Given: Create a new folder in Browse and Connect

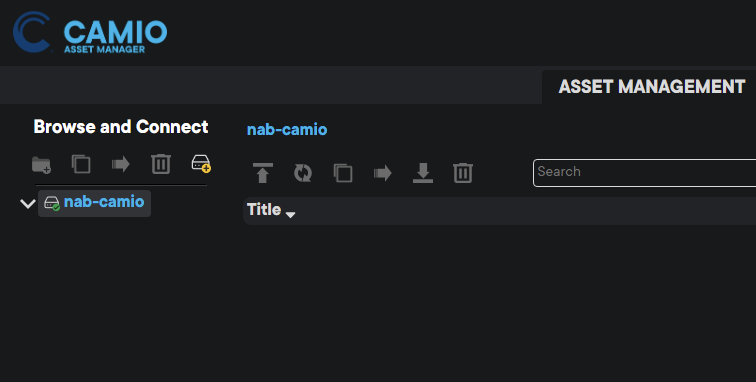Looking at the screenshot, I should point(41,164).
